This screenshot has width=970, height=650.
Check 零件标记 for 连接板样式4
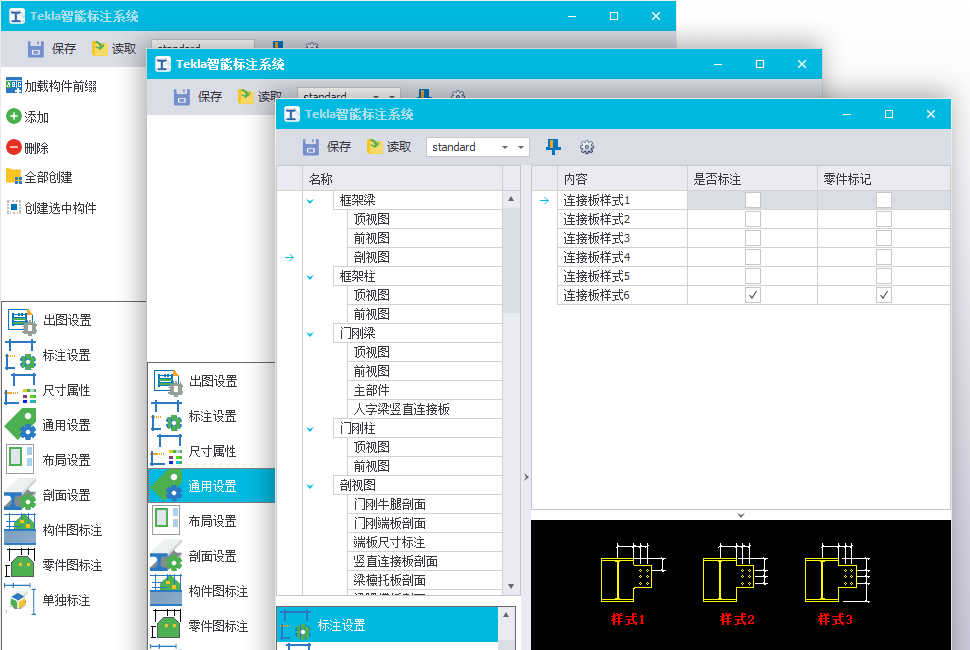(x=884, y=257)
